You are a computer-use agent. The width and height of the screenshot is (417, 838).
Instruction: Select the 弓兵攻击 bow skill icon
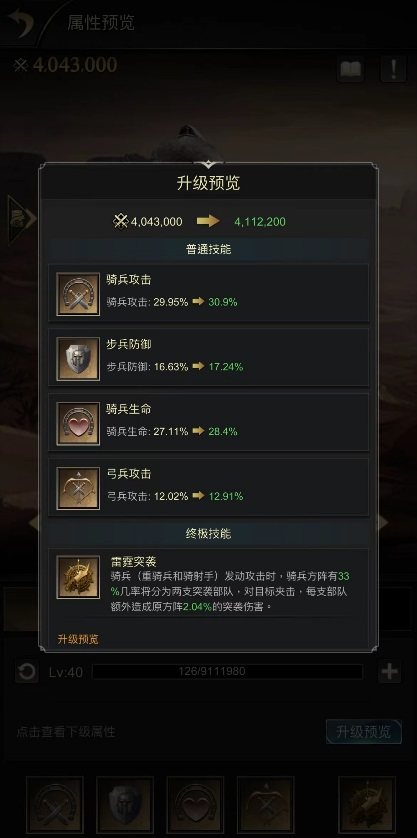pos(78,488)
